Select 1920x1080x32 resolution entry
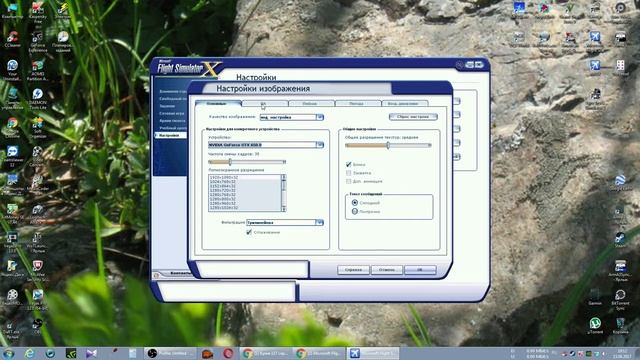The height and width of the screenshot is (360, 640). tap(224, 178)
